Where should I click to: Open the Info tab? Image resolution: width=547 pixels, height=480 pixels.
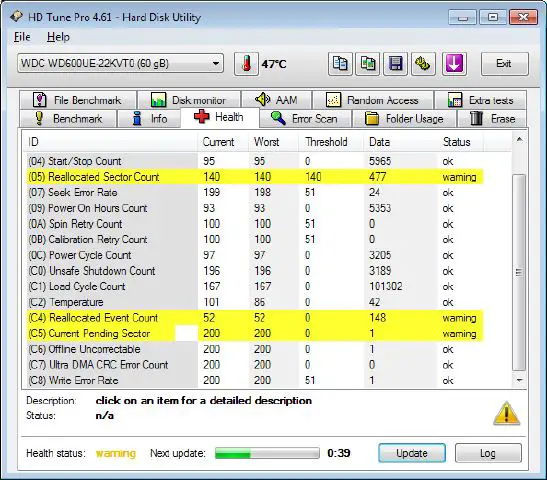tap(150, 119)
